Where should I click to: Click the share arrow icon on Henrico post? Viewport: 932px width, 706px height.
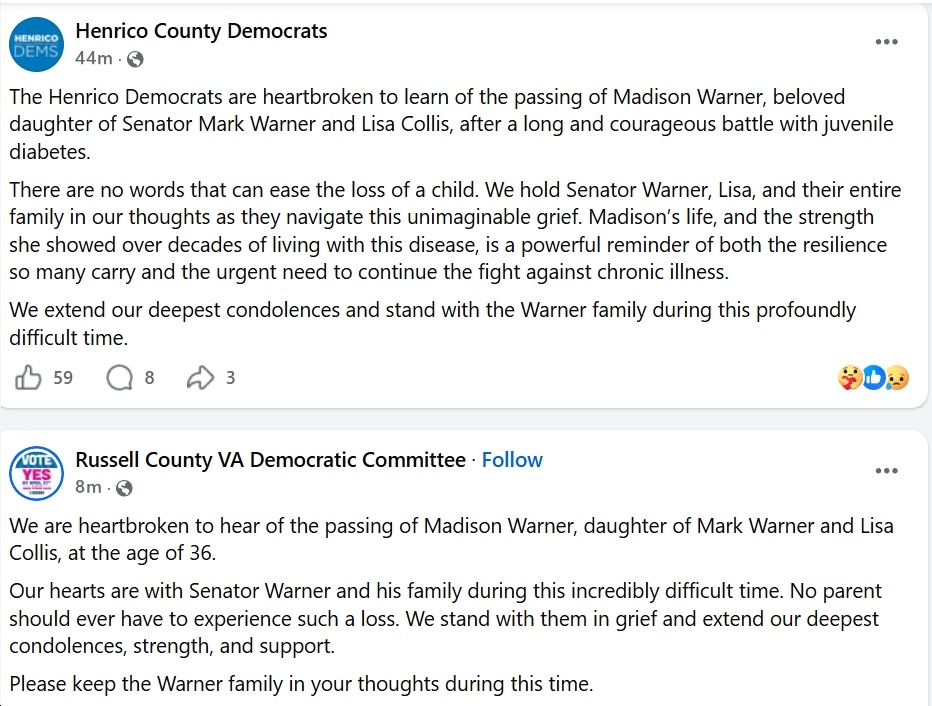click(x=200, y=378)
